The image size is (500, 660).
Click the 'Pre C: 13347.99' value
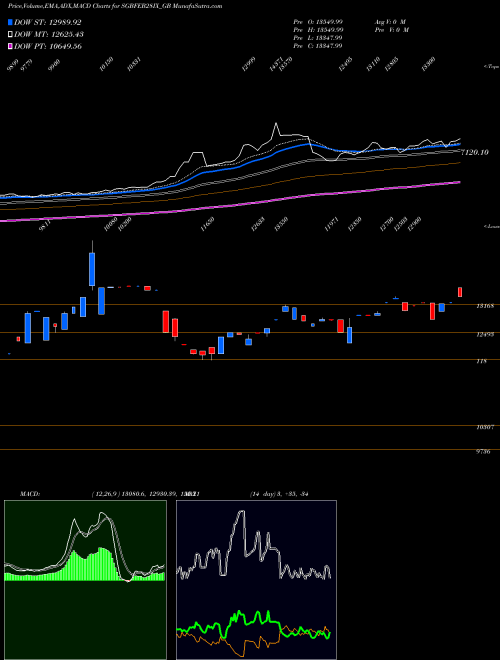(x=318, y=46)
